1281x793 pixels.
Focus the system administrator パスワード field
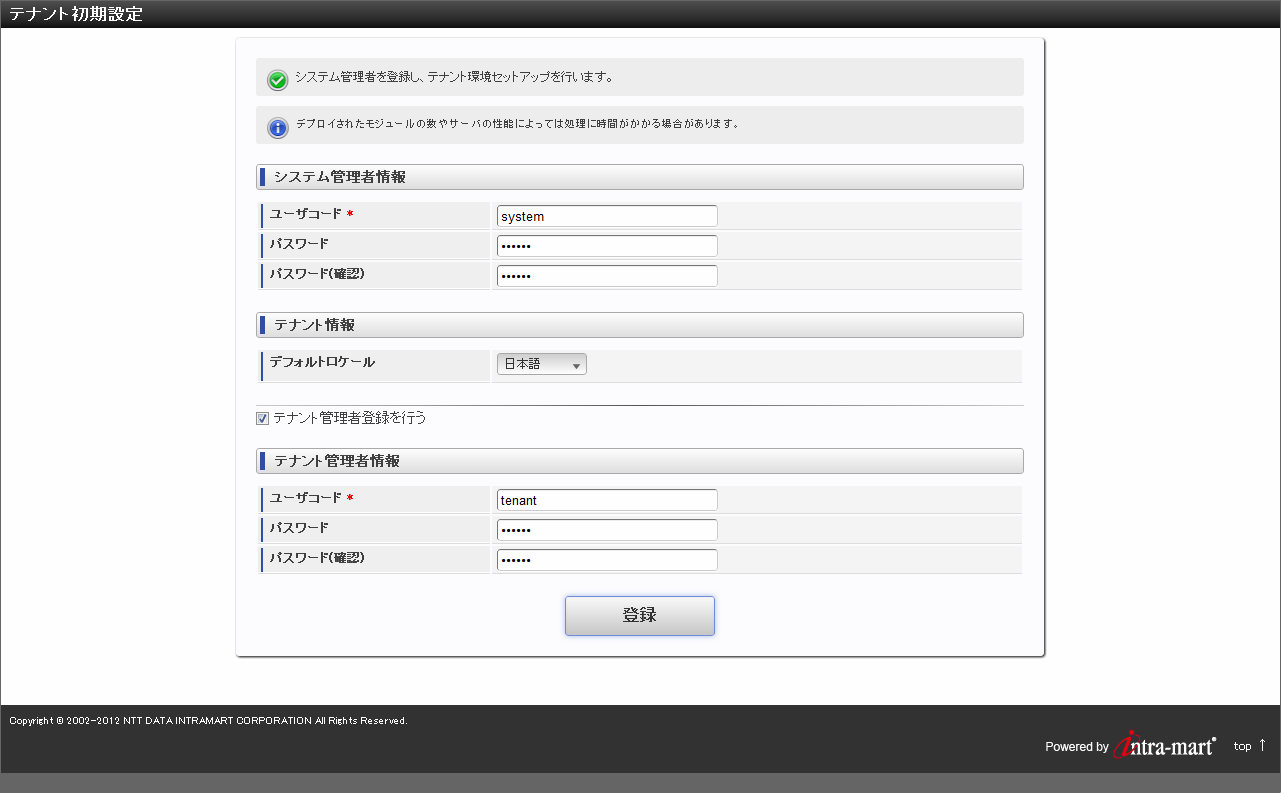(x=607, y=246)
